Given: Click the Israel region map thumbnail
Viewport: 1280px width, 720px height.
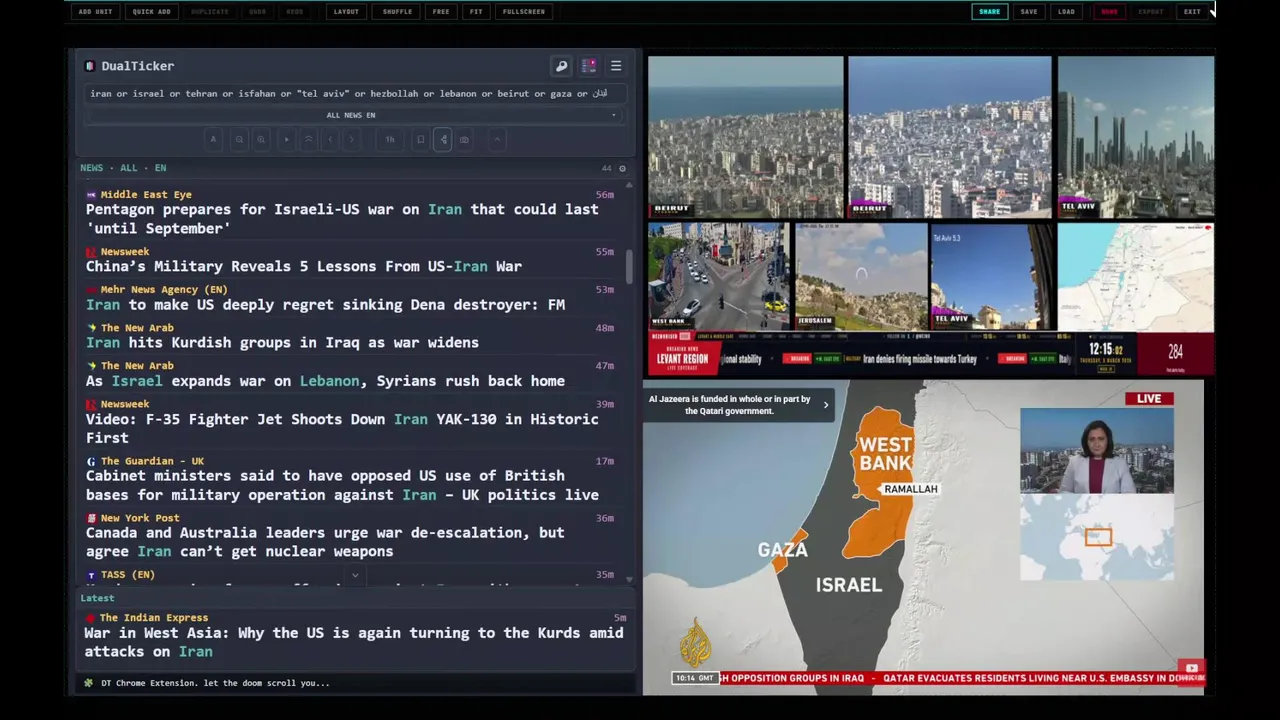Looking at the screenshot, I should (x=1136, y=277).
